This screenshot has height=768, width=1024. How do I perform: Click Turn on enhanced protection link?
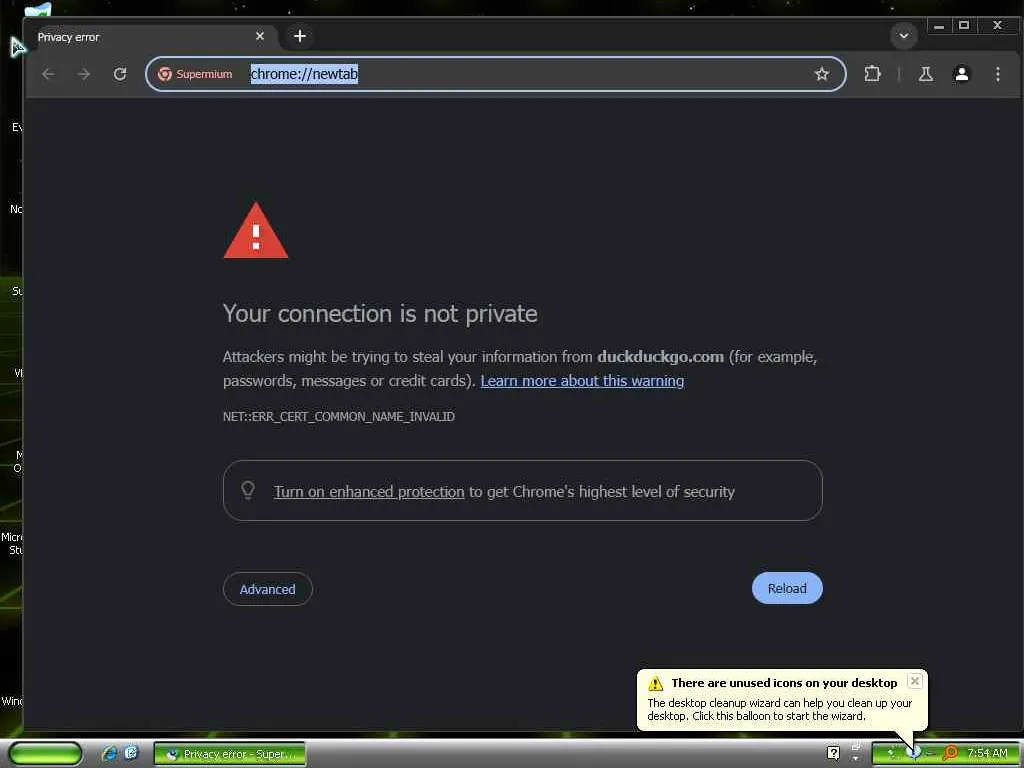369,492
